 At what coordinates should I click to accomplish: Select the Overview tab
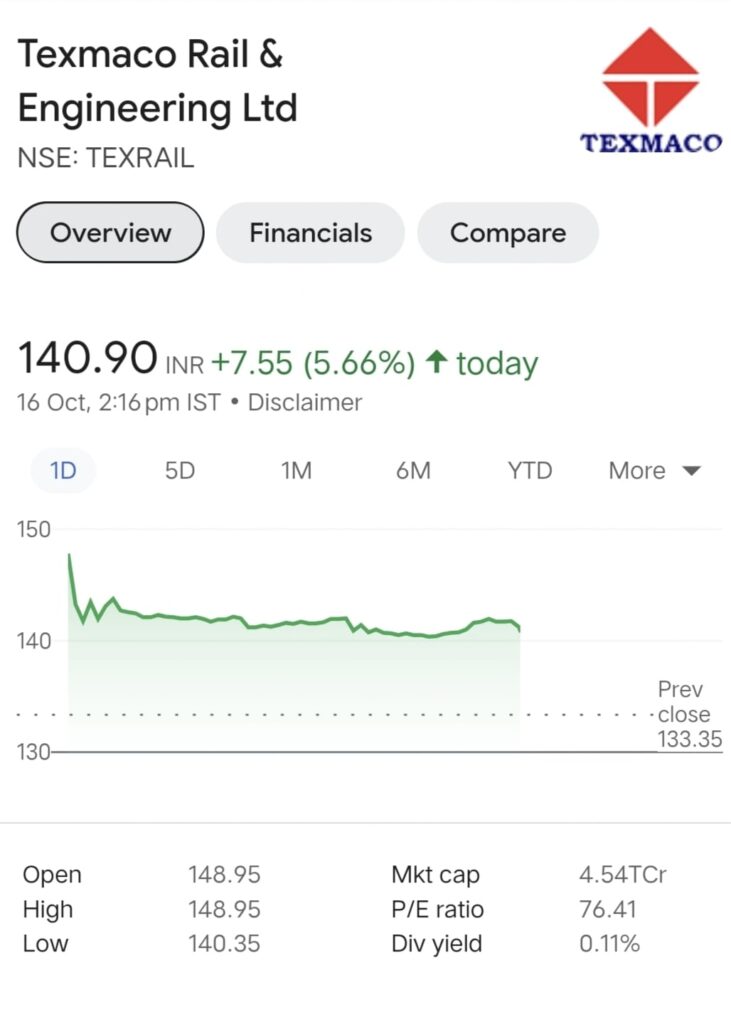click(x=110, y=232)
